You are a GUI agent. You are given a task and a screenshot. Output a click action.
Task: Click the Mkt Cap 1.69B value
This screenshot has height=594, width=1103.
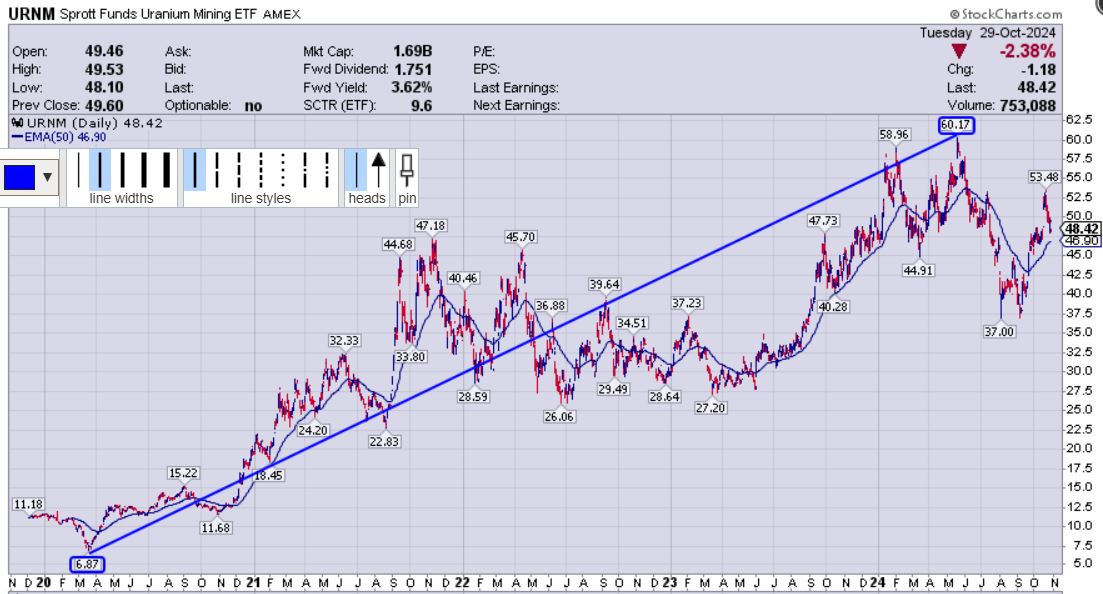pyautogui.click(x=412, y=51)
